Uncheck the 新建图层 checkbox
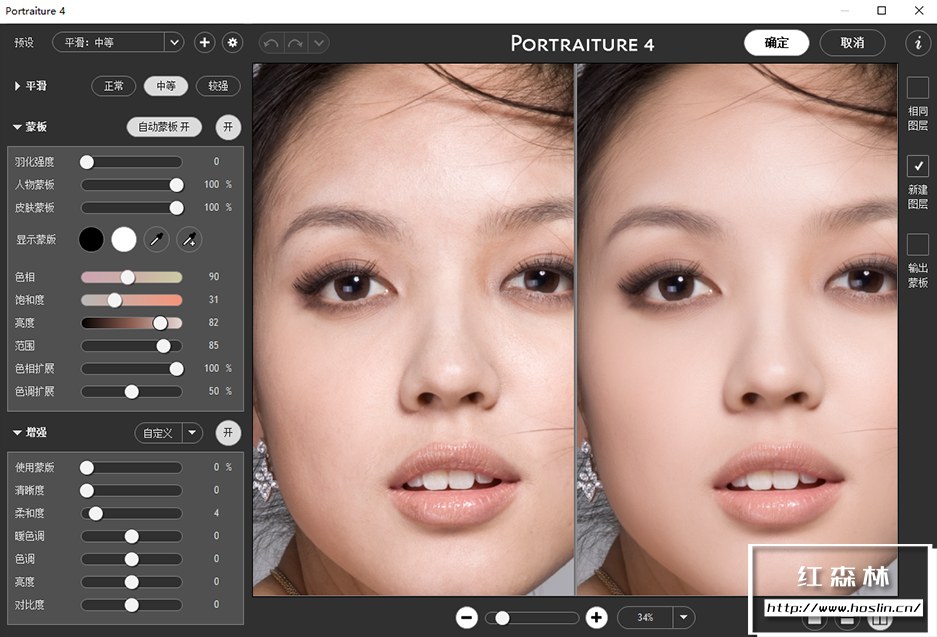This screenshot has width=937, height=637. point(916,166)
